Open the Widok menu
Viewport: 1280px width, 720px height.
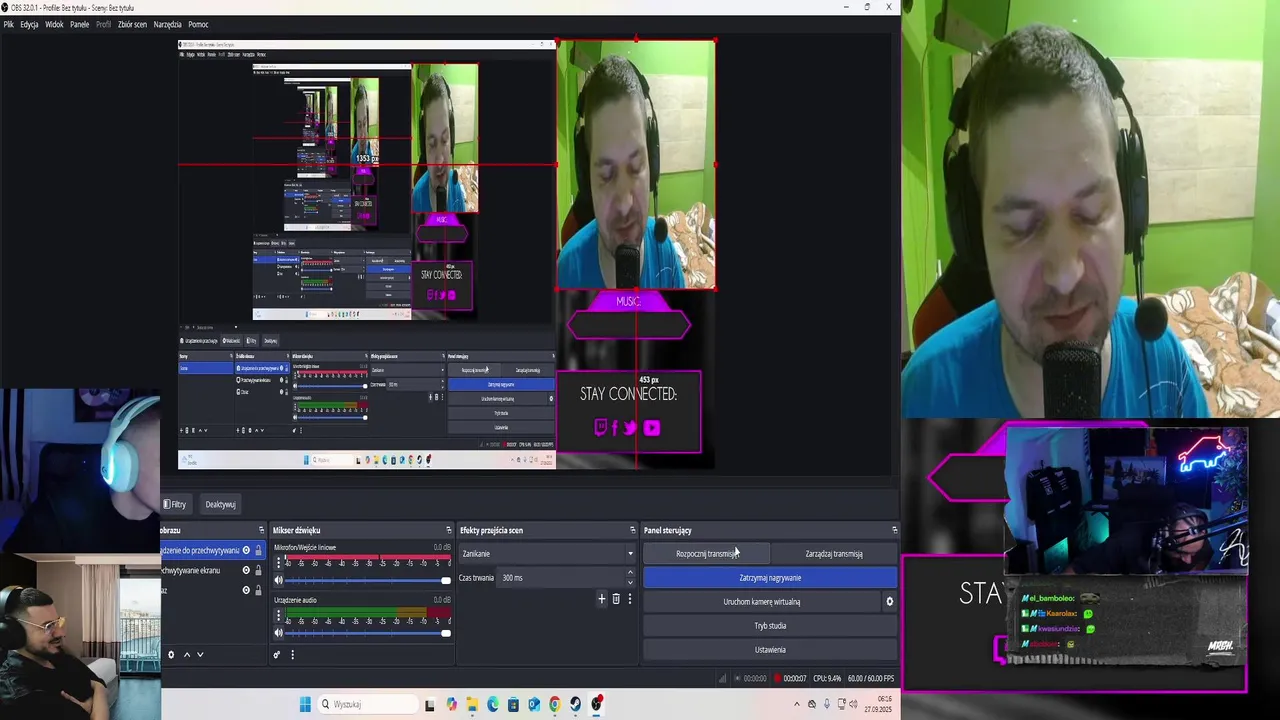[54, 24]
